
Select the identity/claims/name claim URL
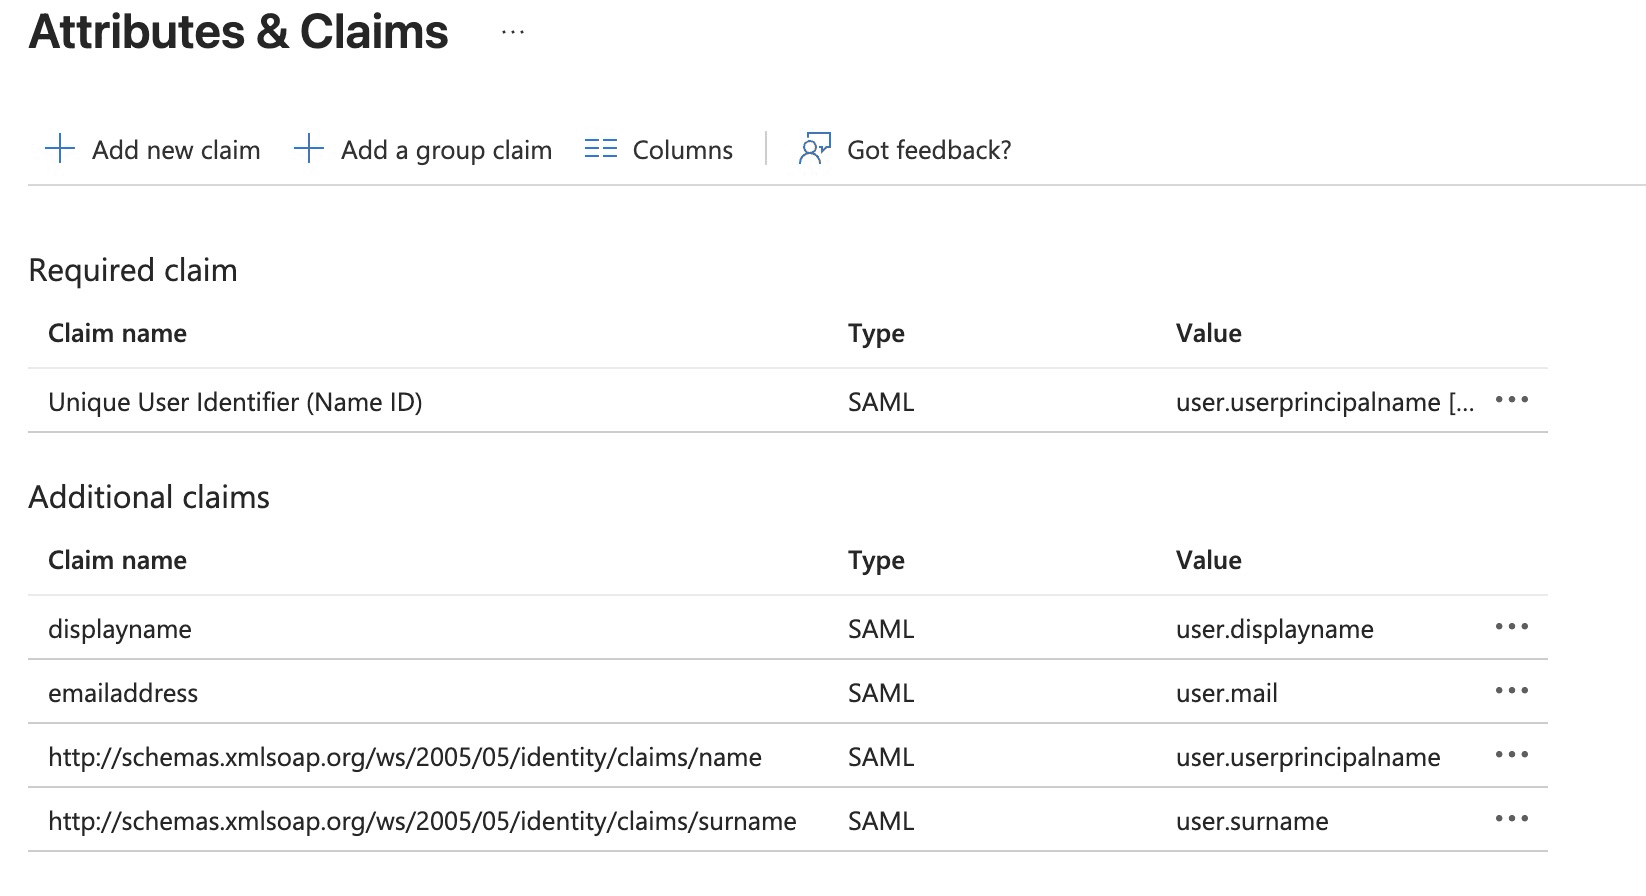405,757
